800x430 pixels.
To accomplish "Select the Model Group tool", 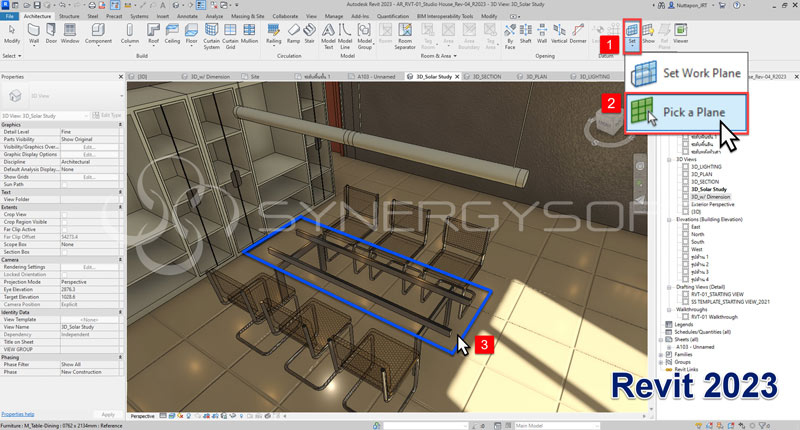I will (x=364, y=36).
